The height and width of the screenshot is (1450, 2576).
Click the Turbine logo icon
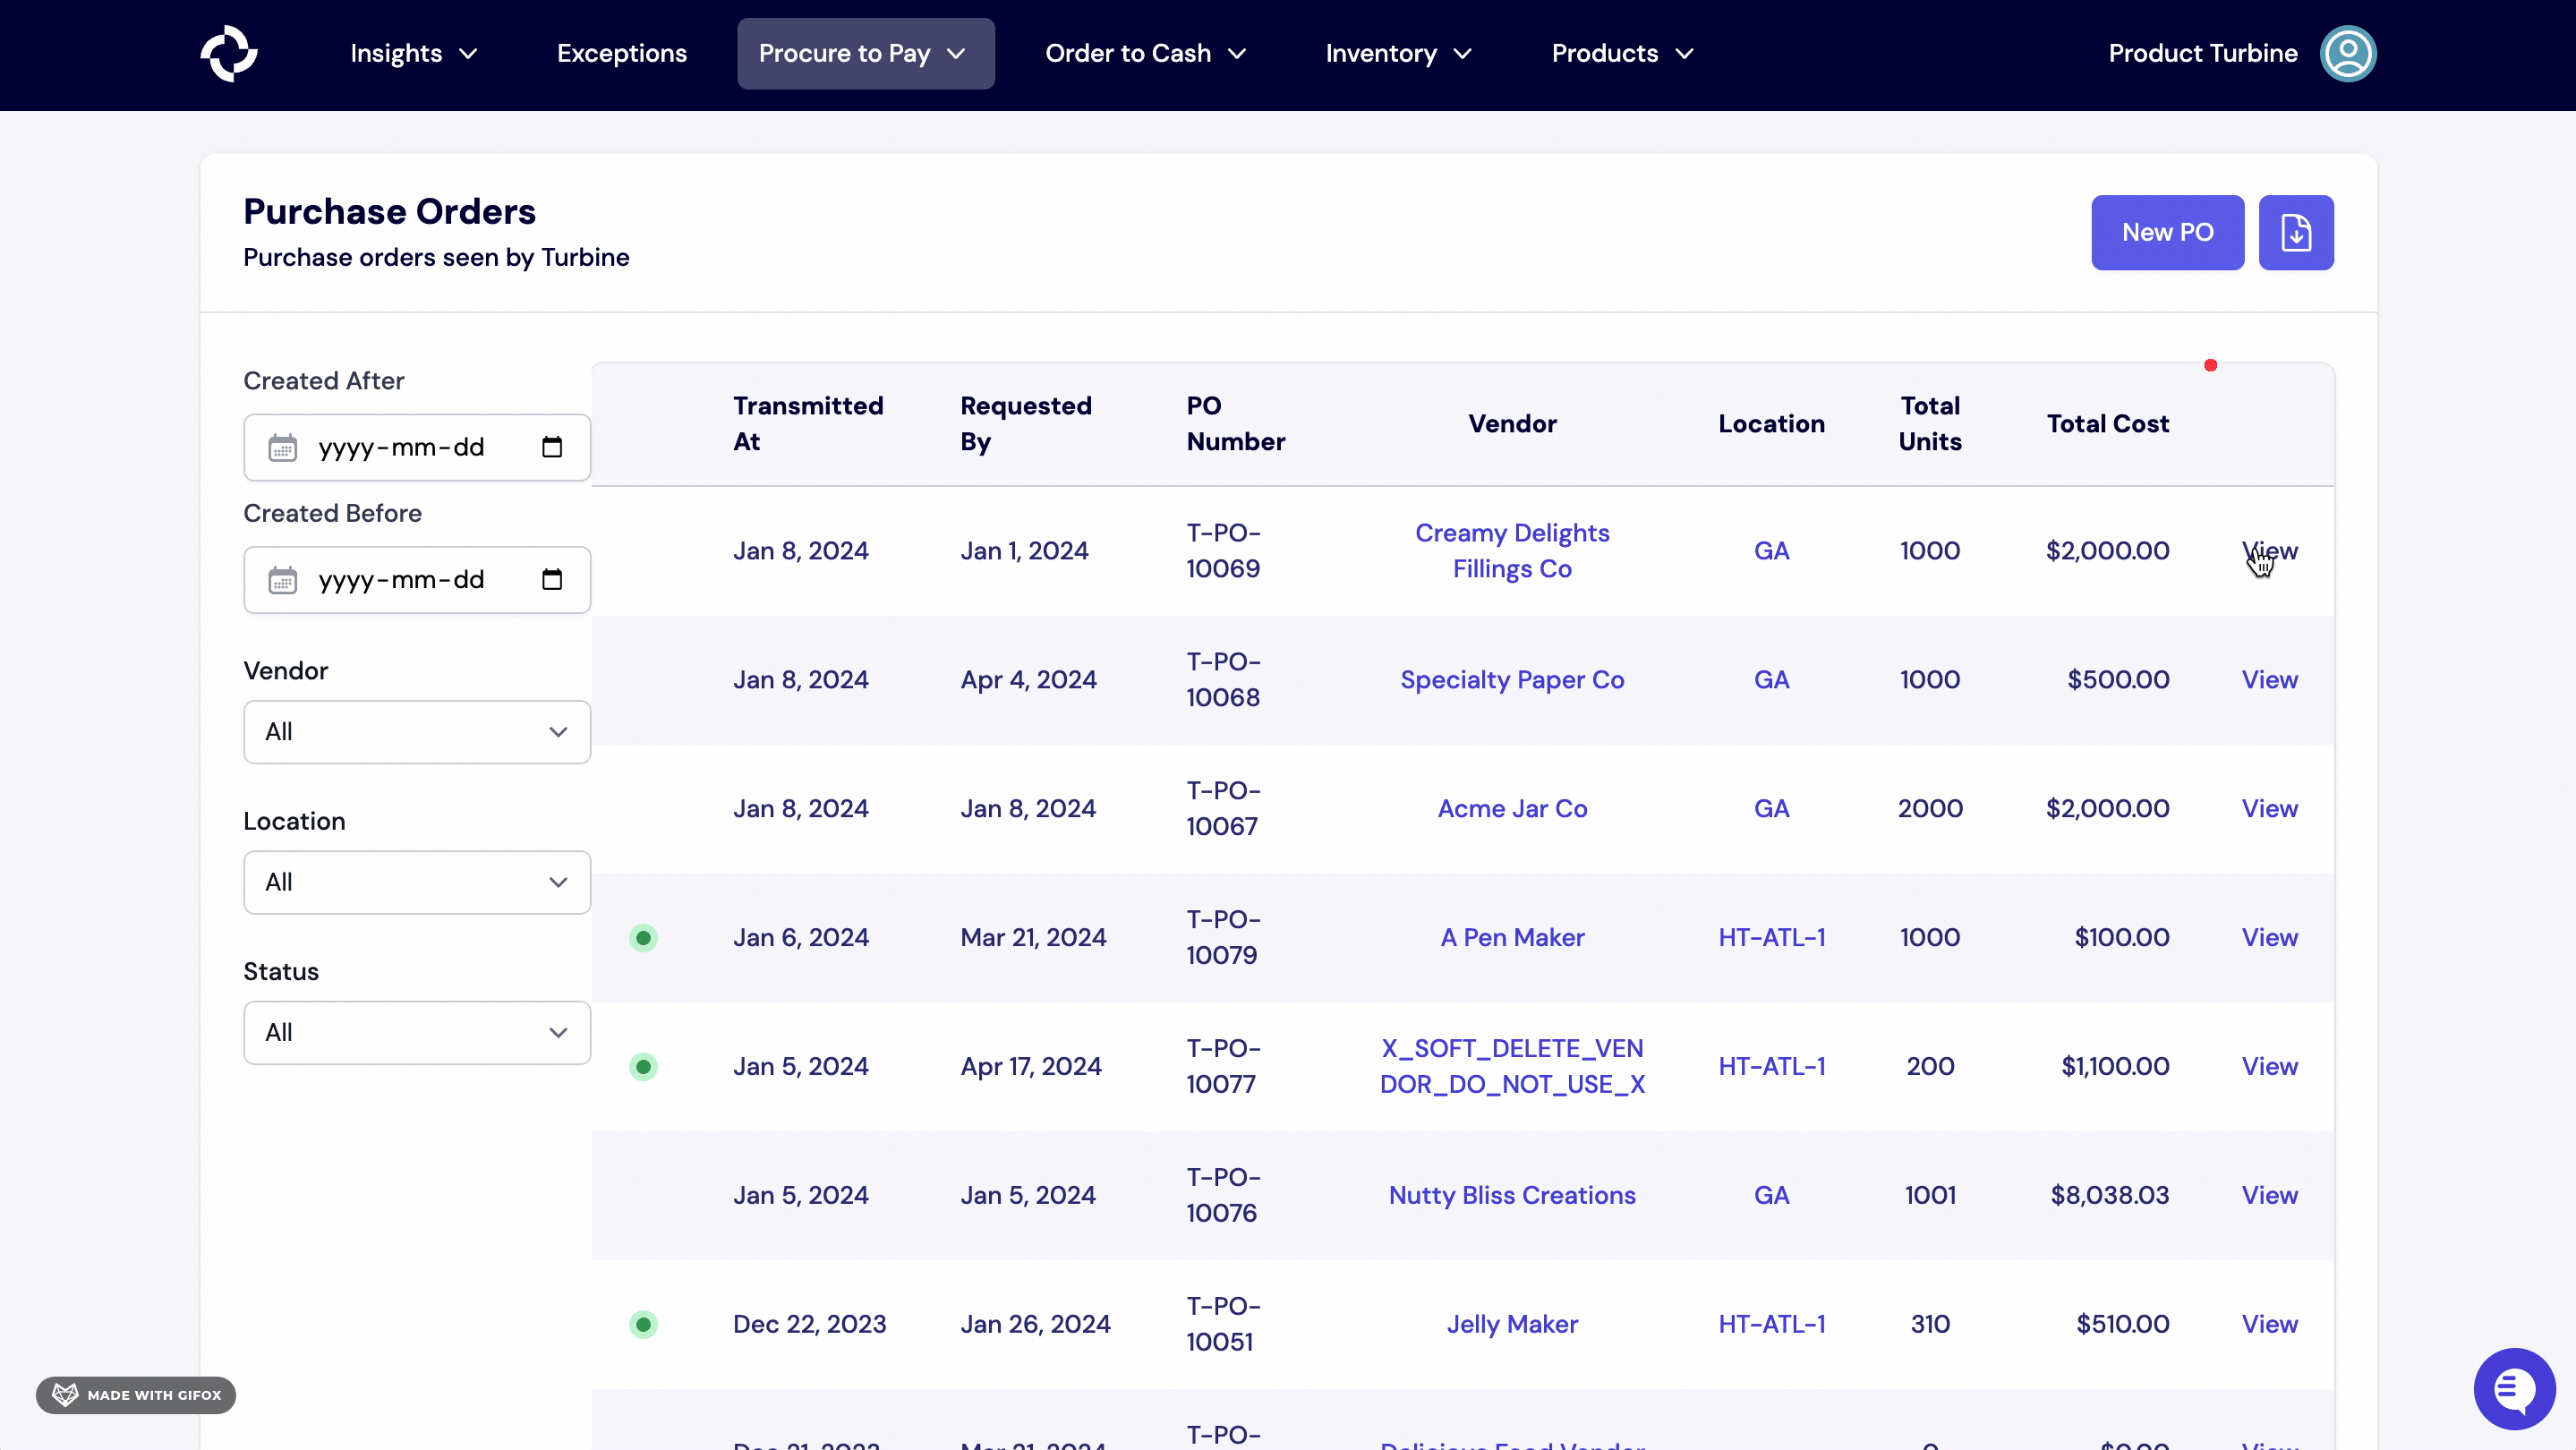229,53
